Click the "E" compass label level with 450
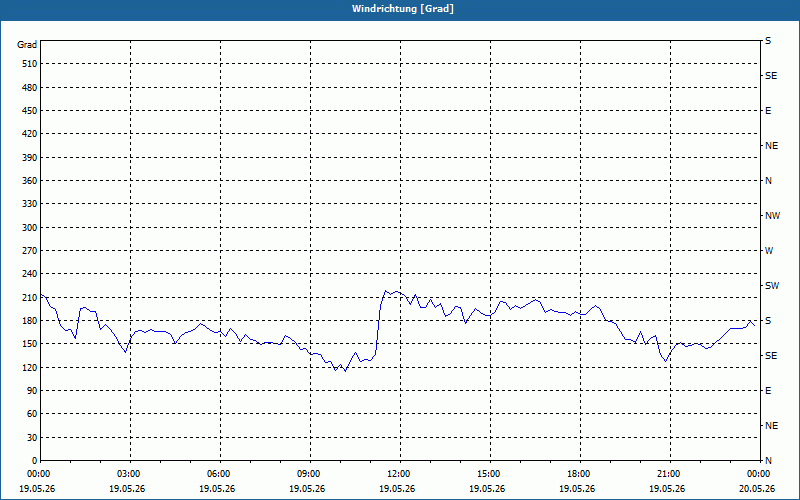Viewport: 800px width, 500px height. tap(768, 111)
